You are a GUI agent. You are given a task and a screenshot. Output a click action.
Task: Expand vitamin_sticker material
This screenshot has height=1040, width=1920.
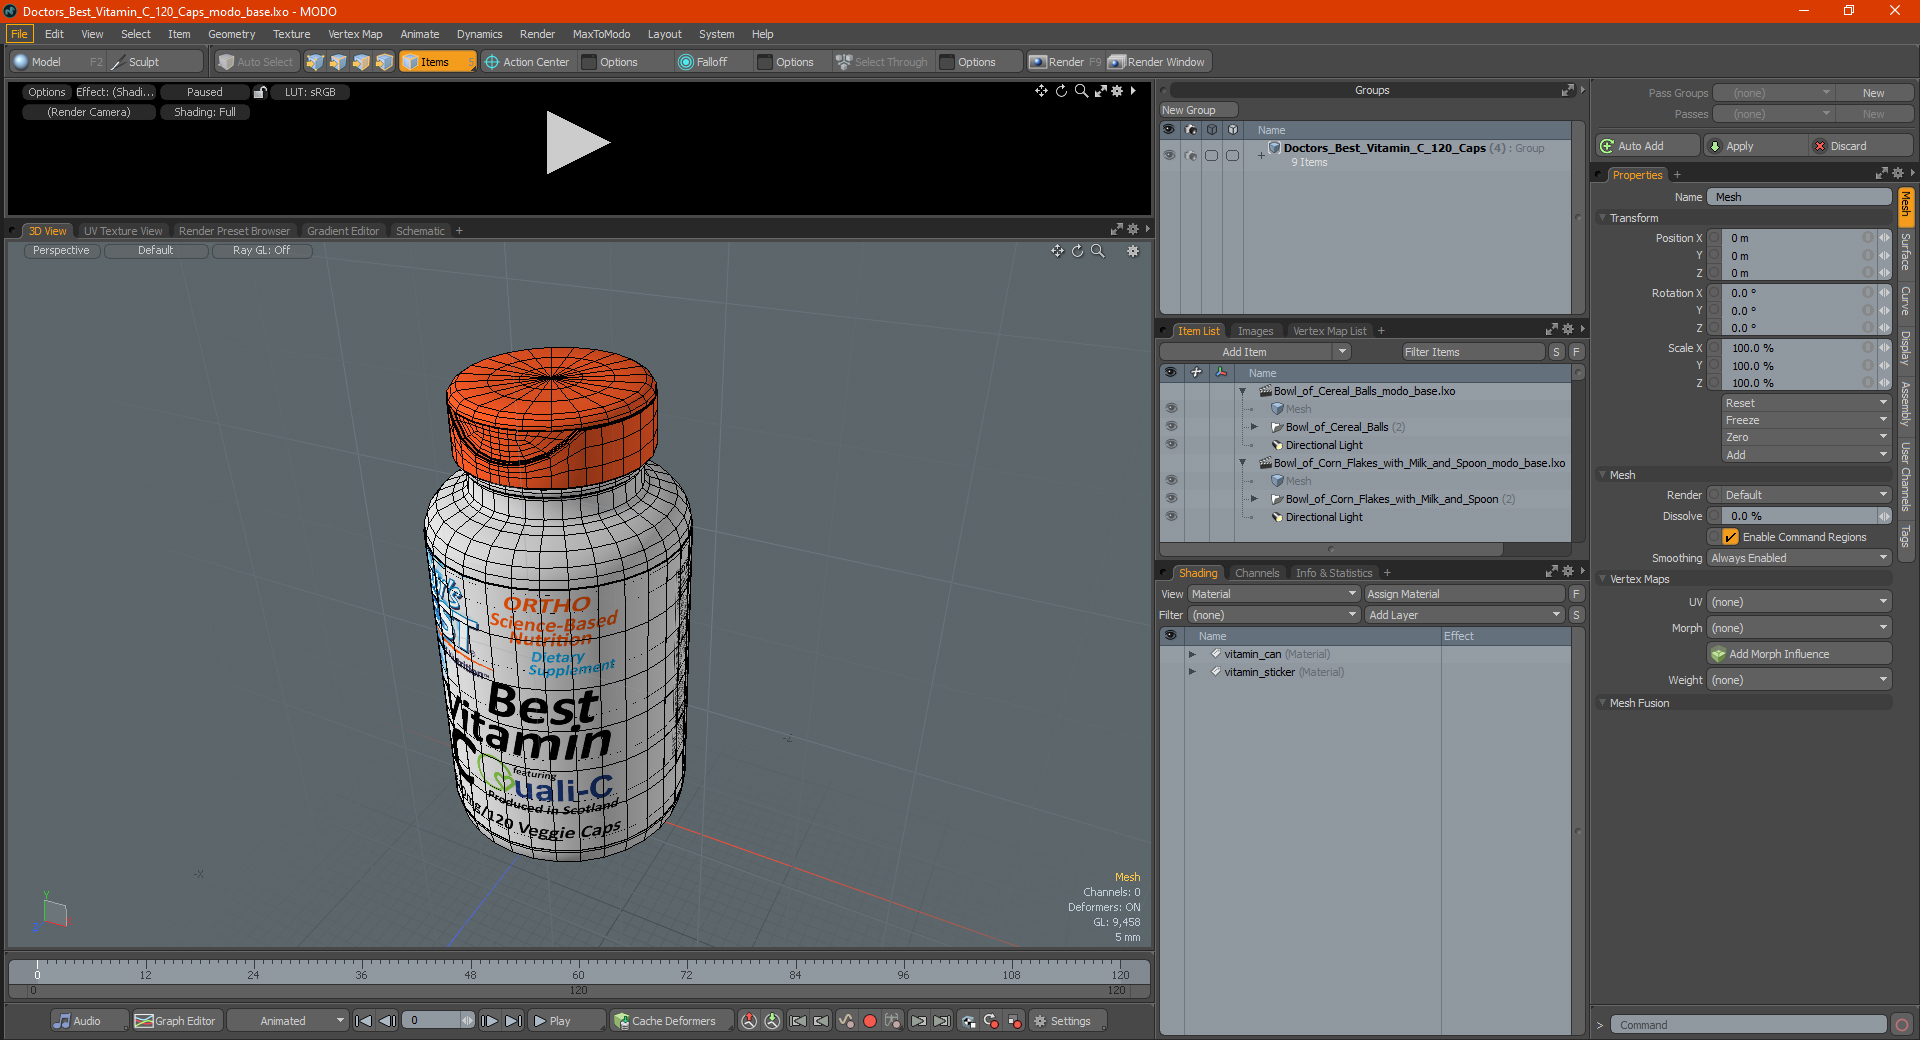point(1192,672)
